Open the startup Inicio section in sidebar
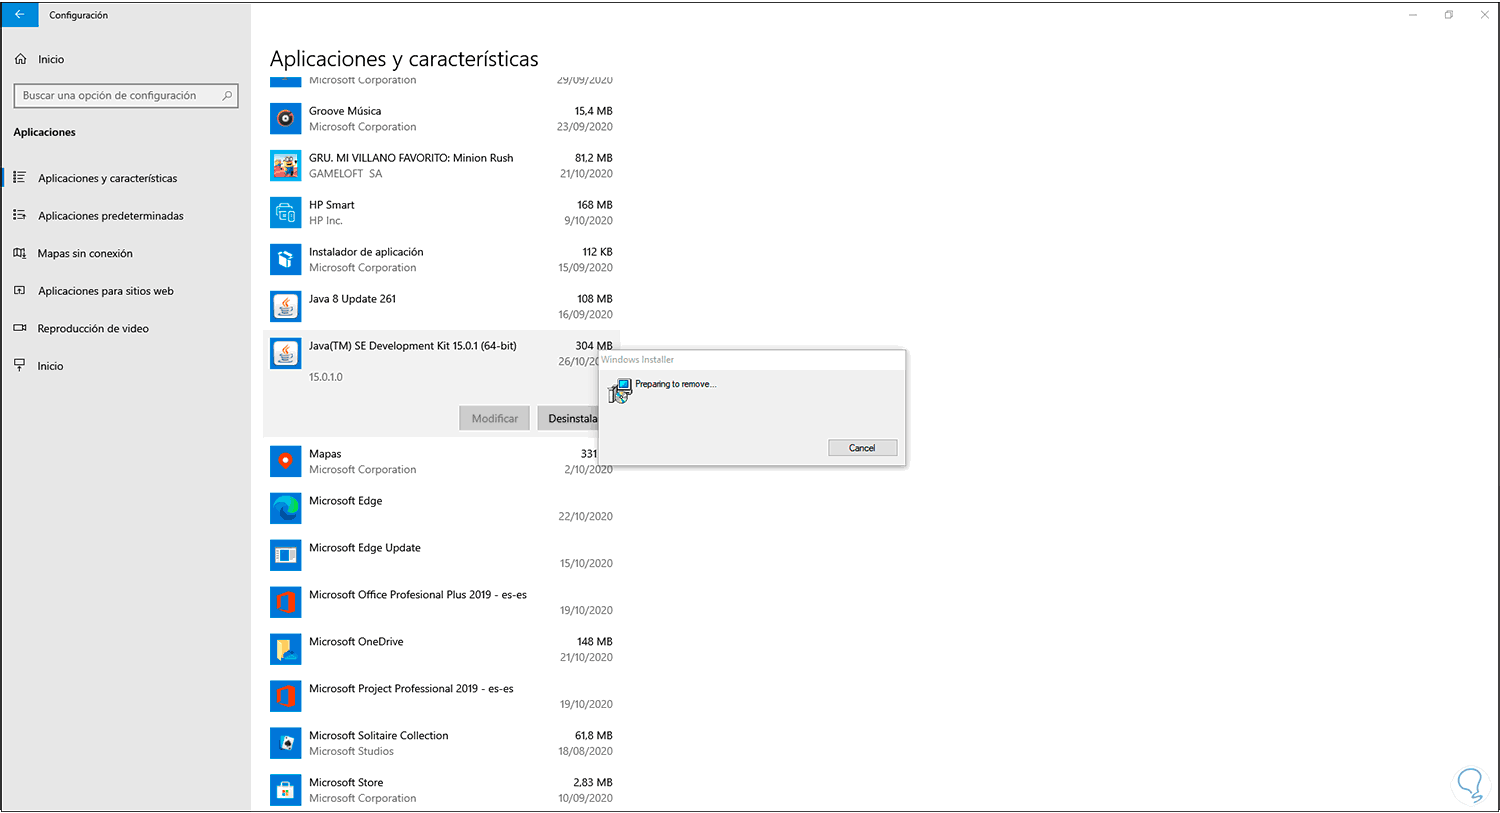The width and height of the screenshot is (1500, 813). click(50, 366)
